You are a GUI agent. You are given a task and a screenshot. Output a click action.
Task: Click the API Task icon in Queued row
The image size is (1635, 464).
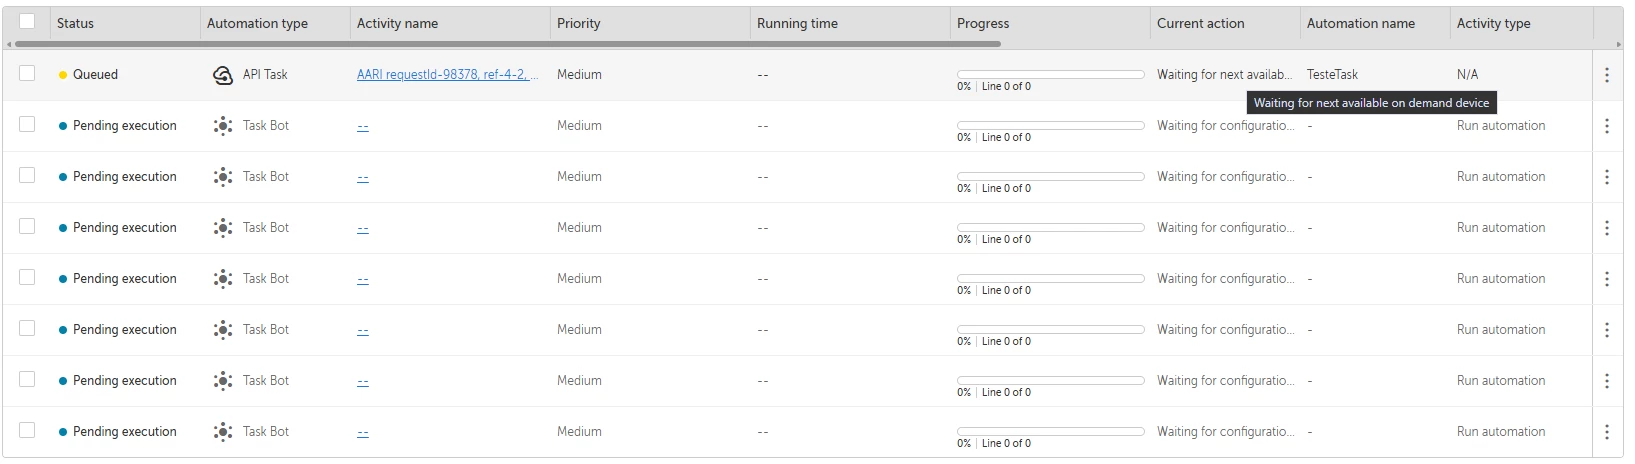point(223,75)
